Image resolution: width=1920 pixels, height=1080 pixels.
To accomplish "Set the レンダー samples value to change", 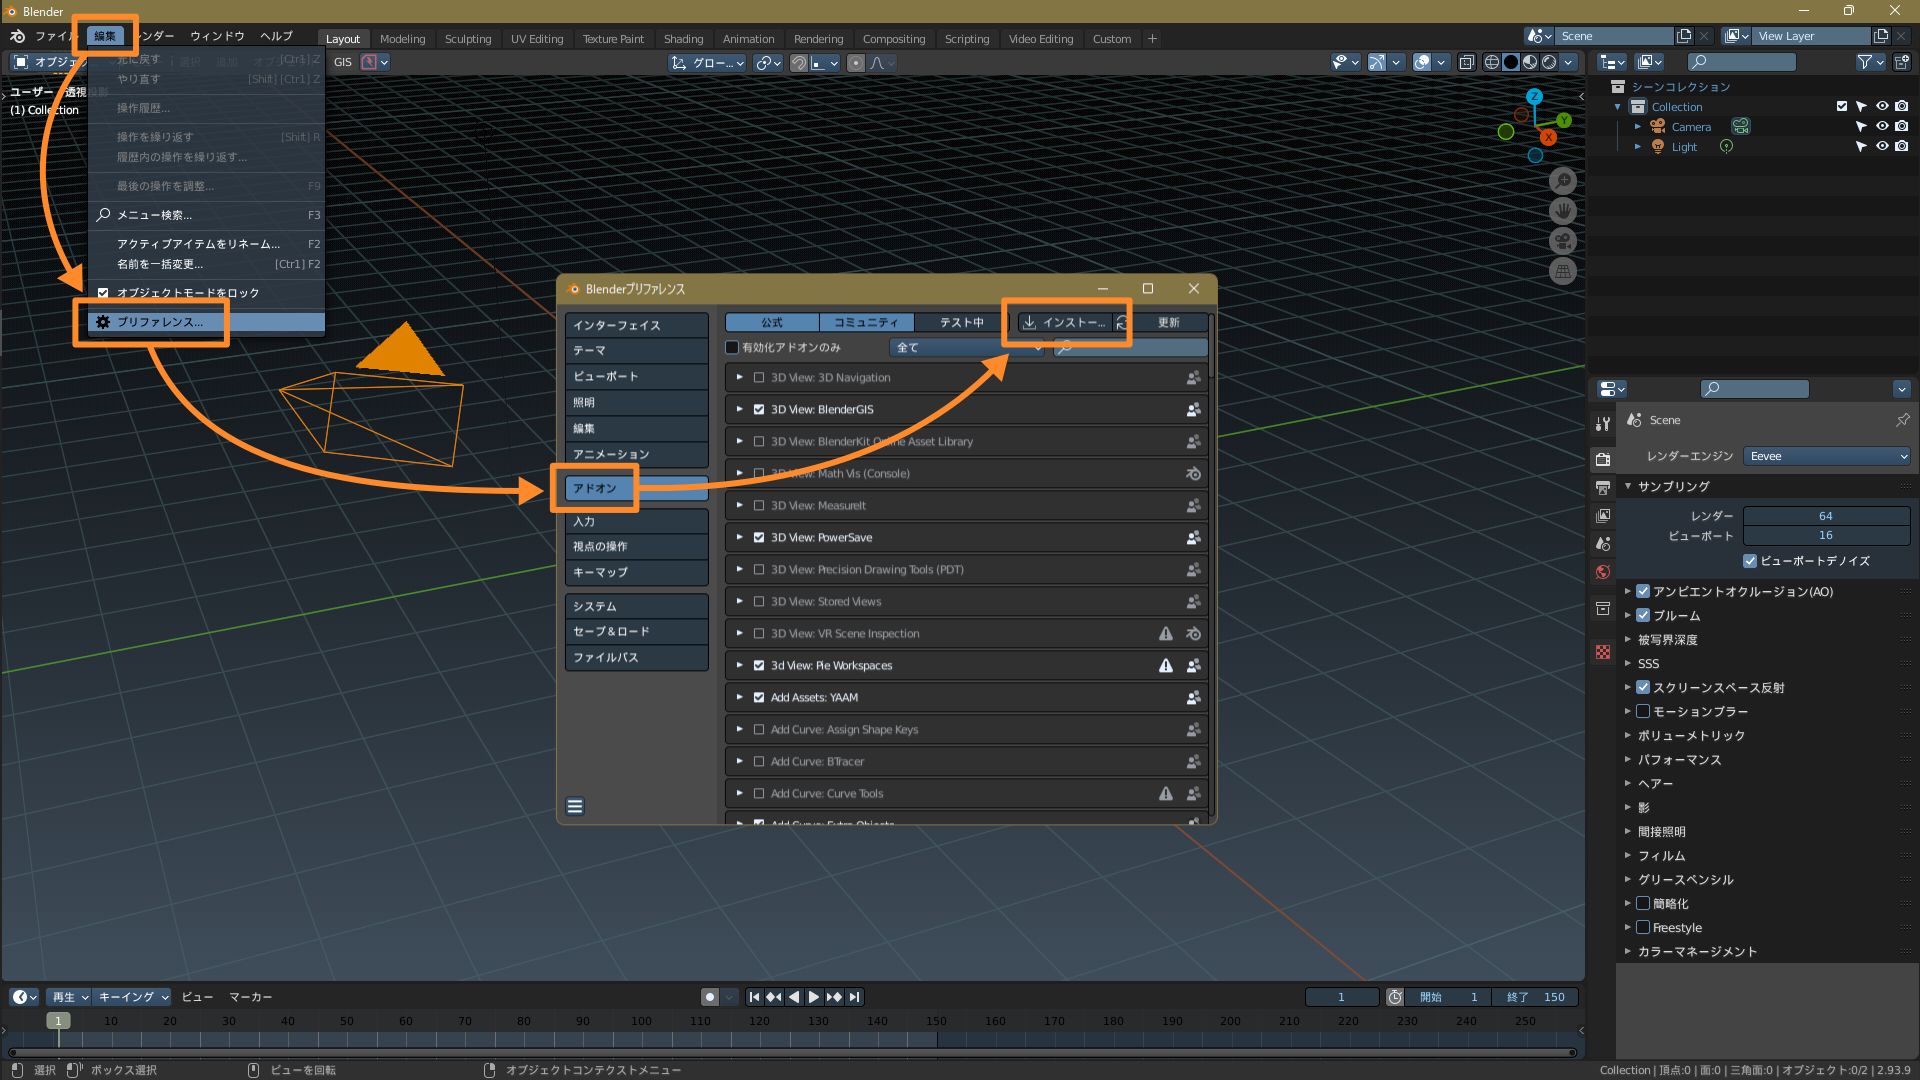I will [1827, 516].
